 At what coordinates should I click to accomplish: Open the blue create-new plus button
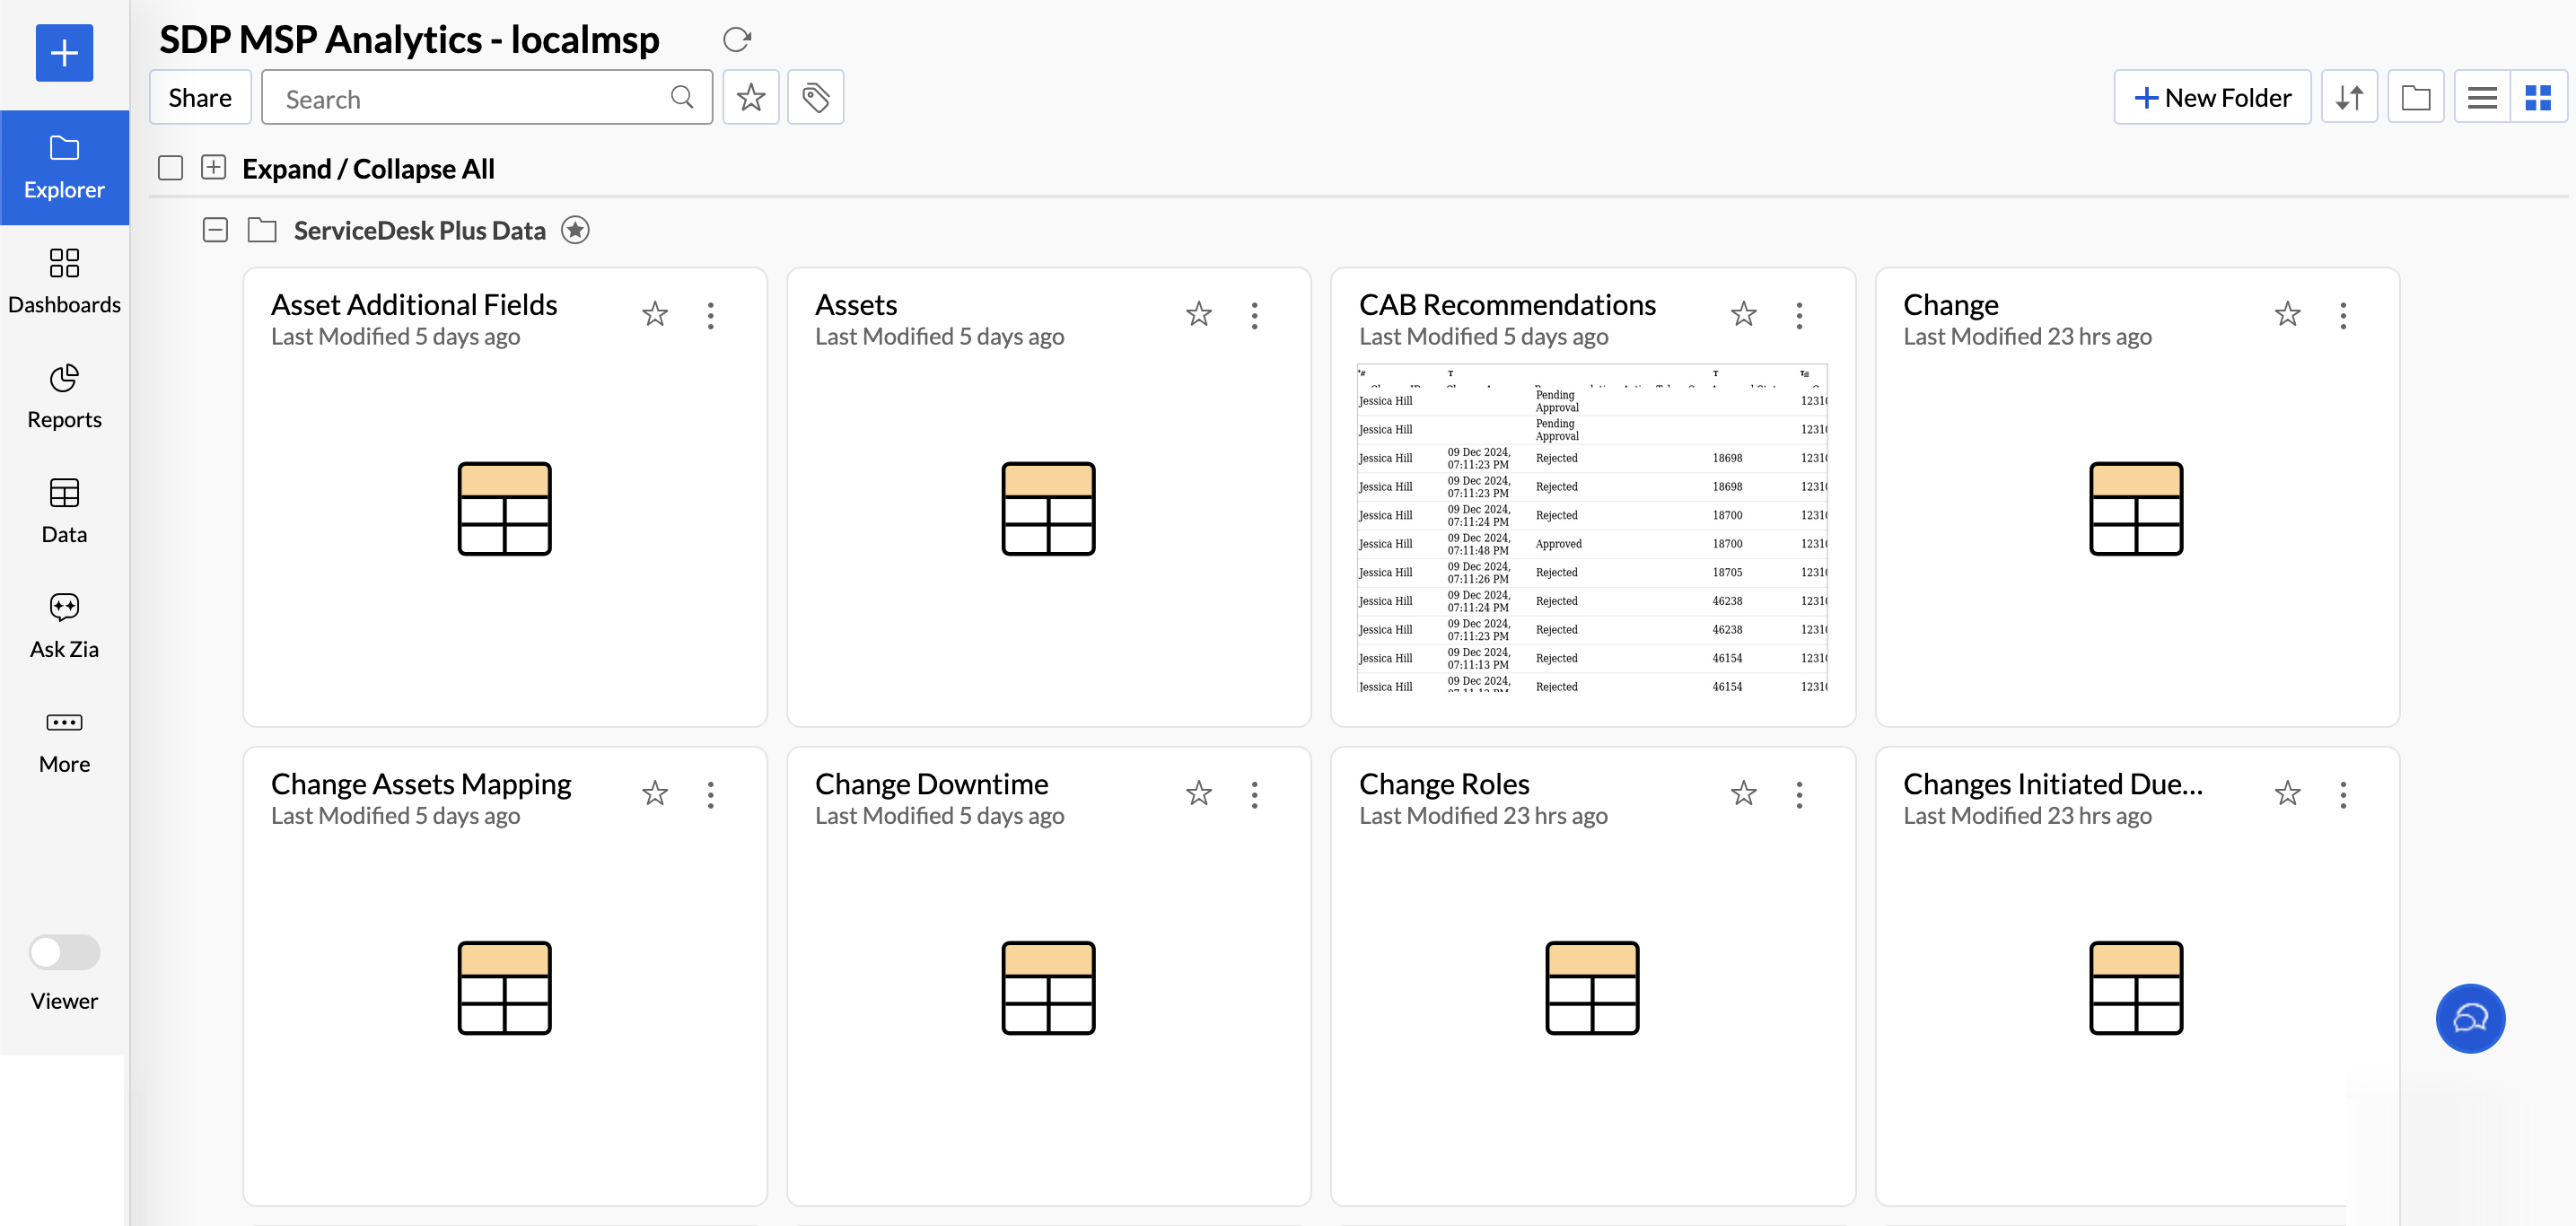(65, 53)
